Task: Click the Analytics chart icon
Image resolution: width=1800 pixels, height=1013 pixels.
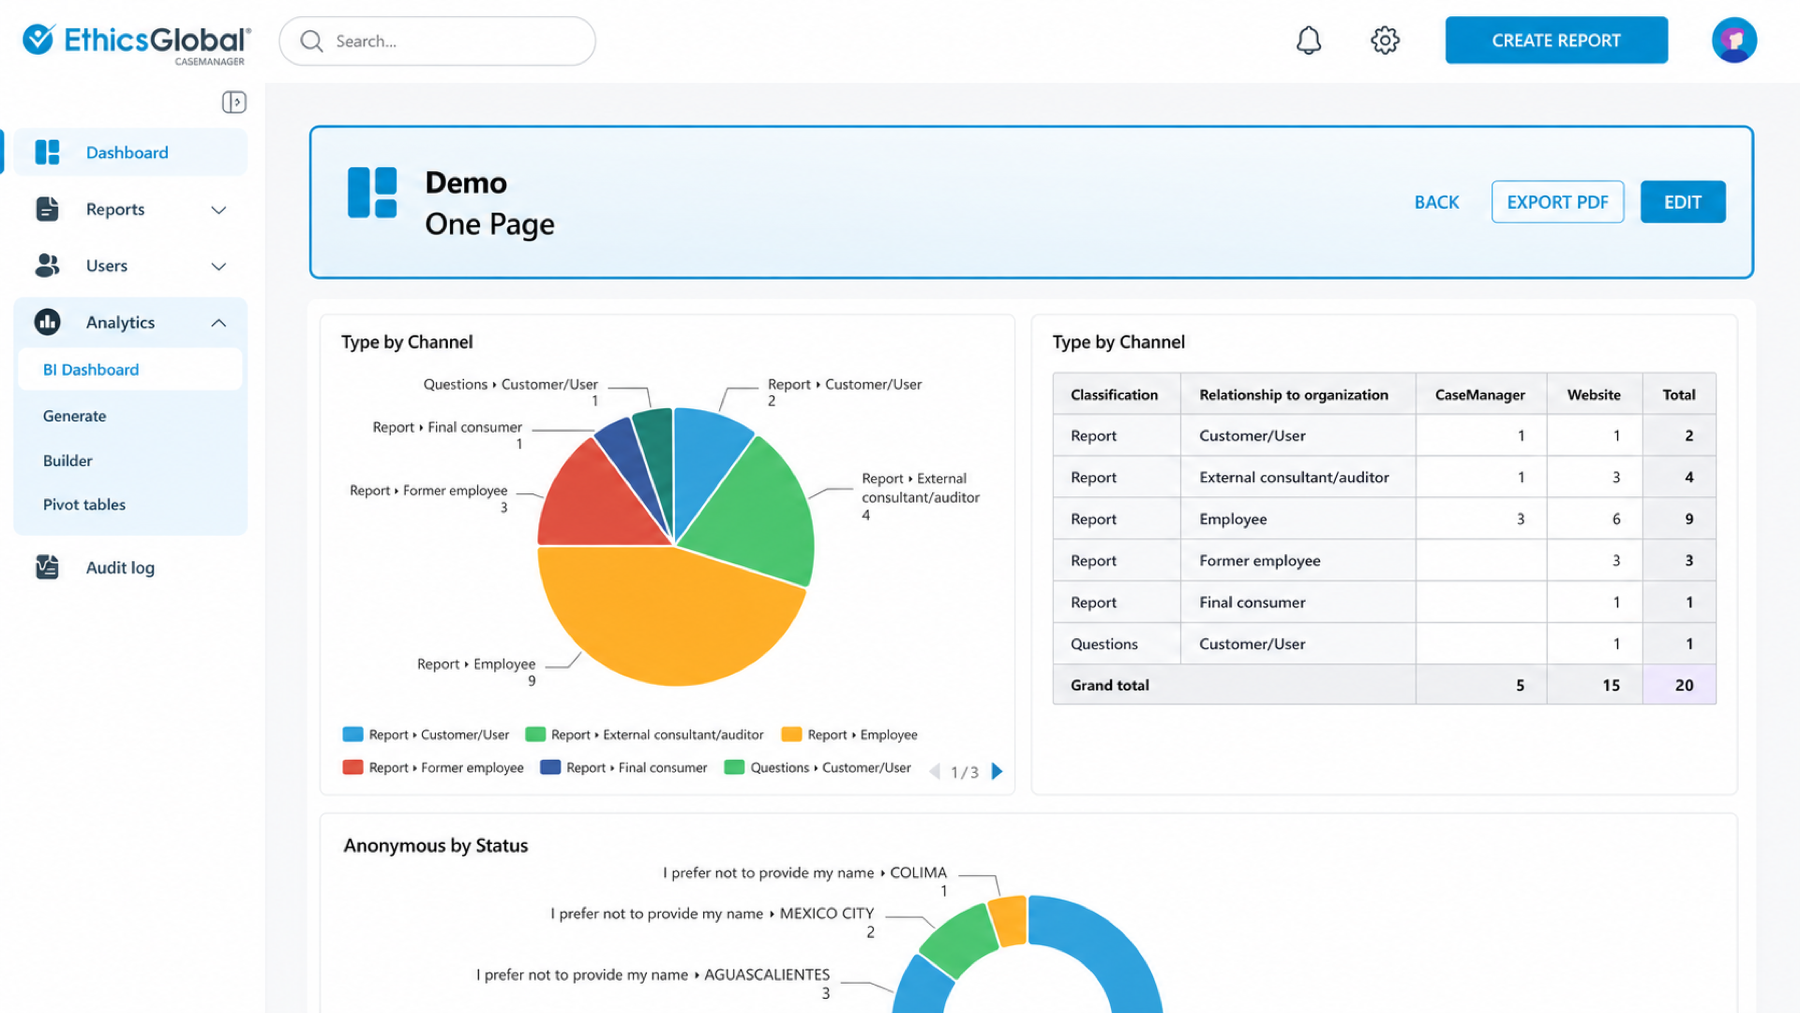Action: click(x=47, y=322)
